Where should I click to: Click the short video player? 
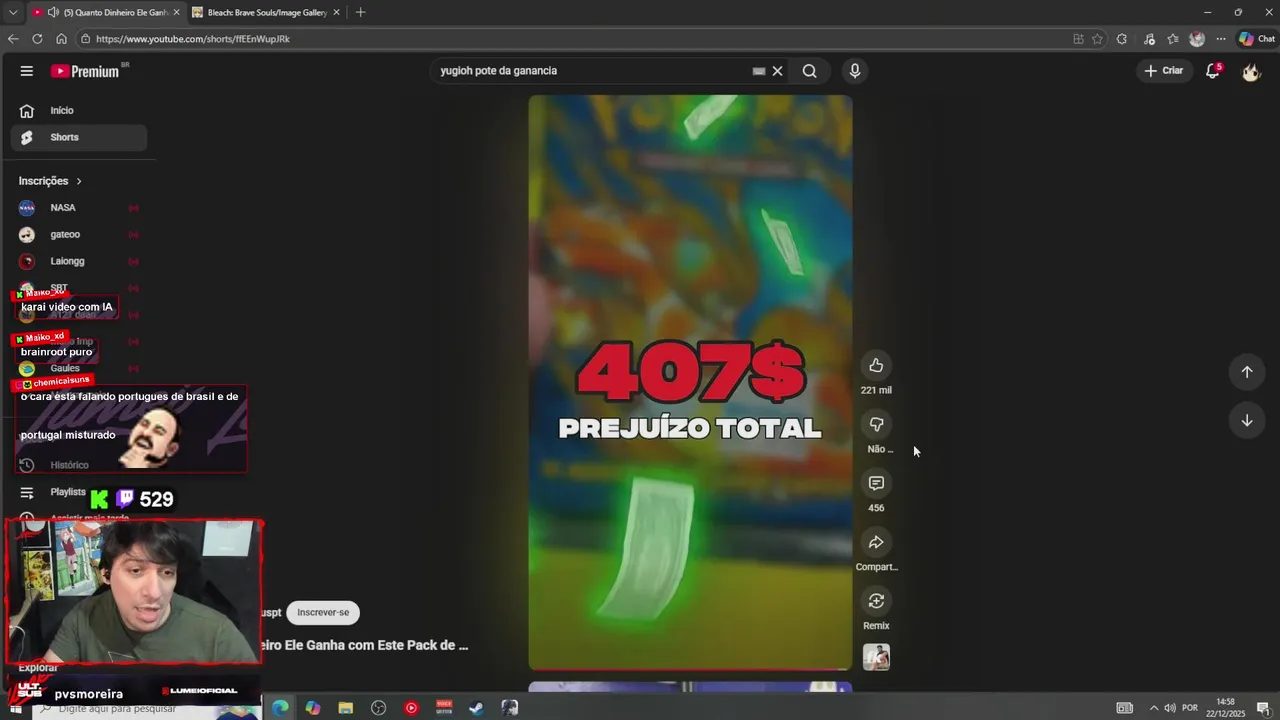point(690,382)
